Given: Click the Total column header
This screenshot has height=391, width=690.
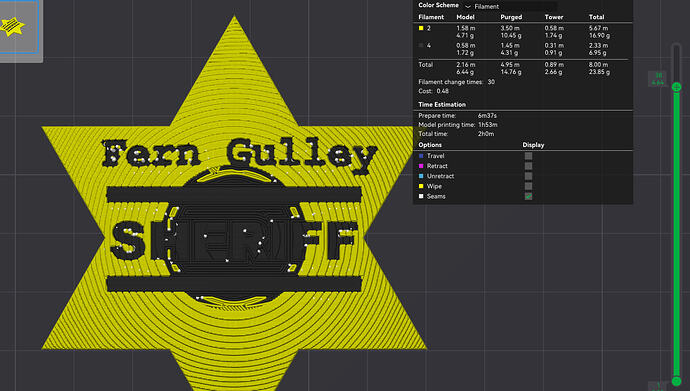Looking at the screenshot, I should point(596,17).
